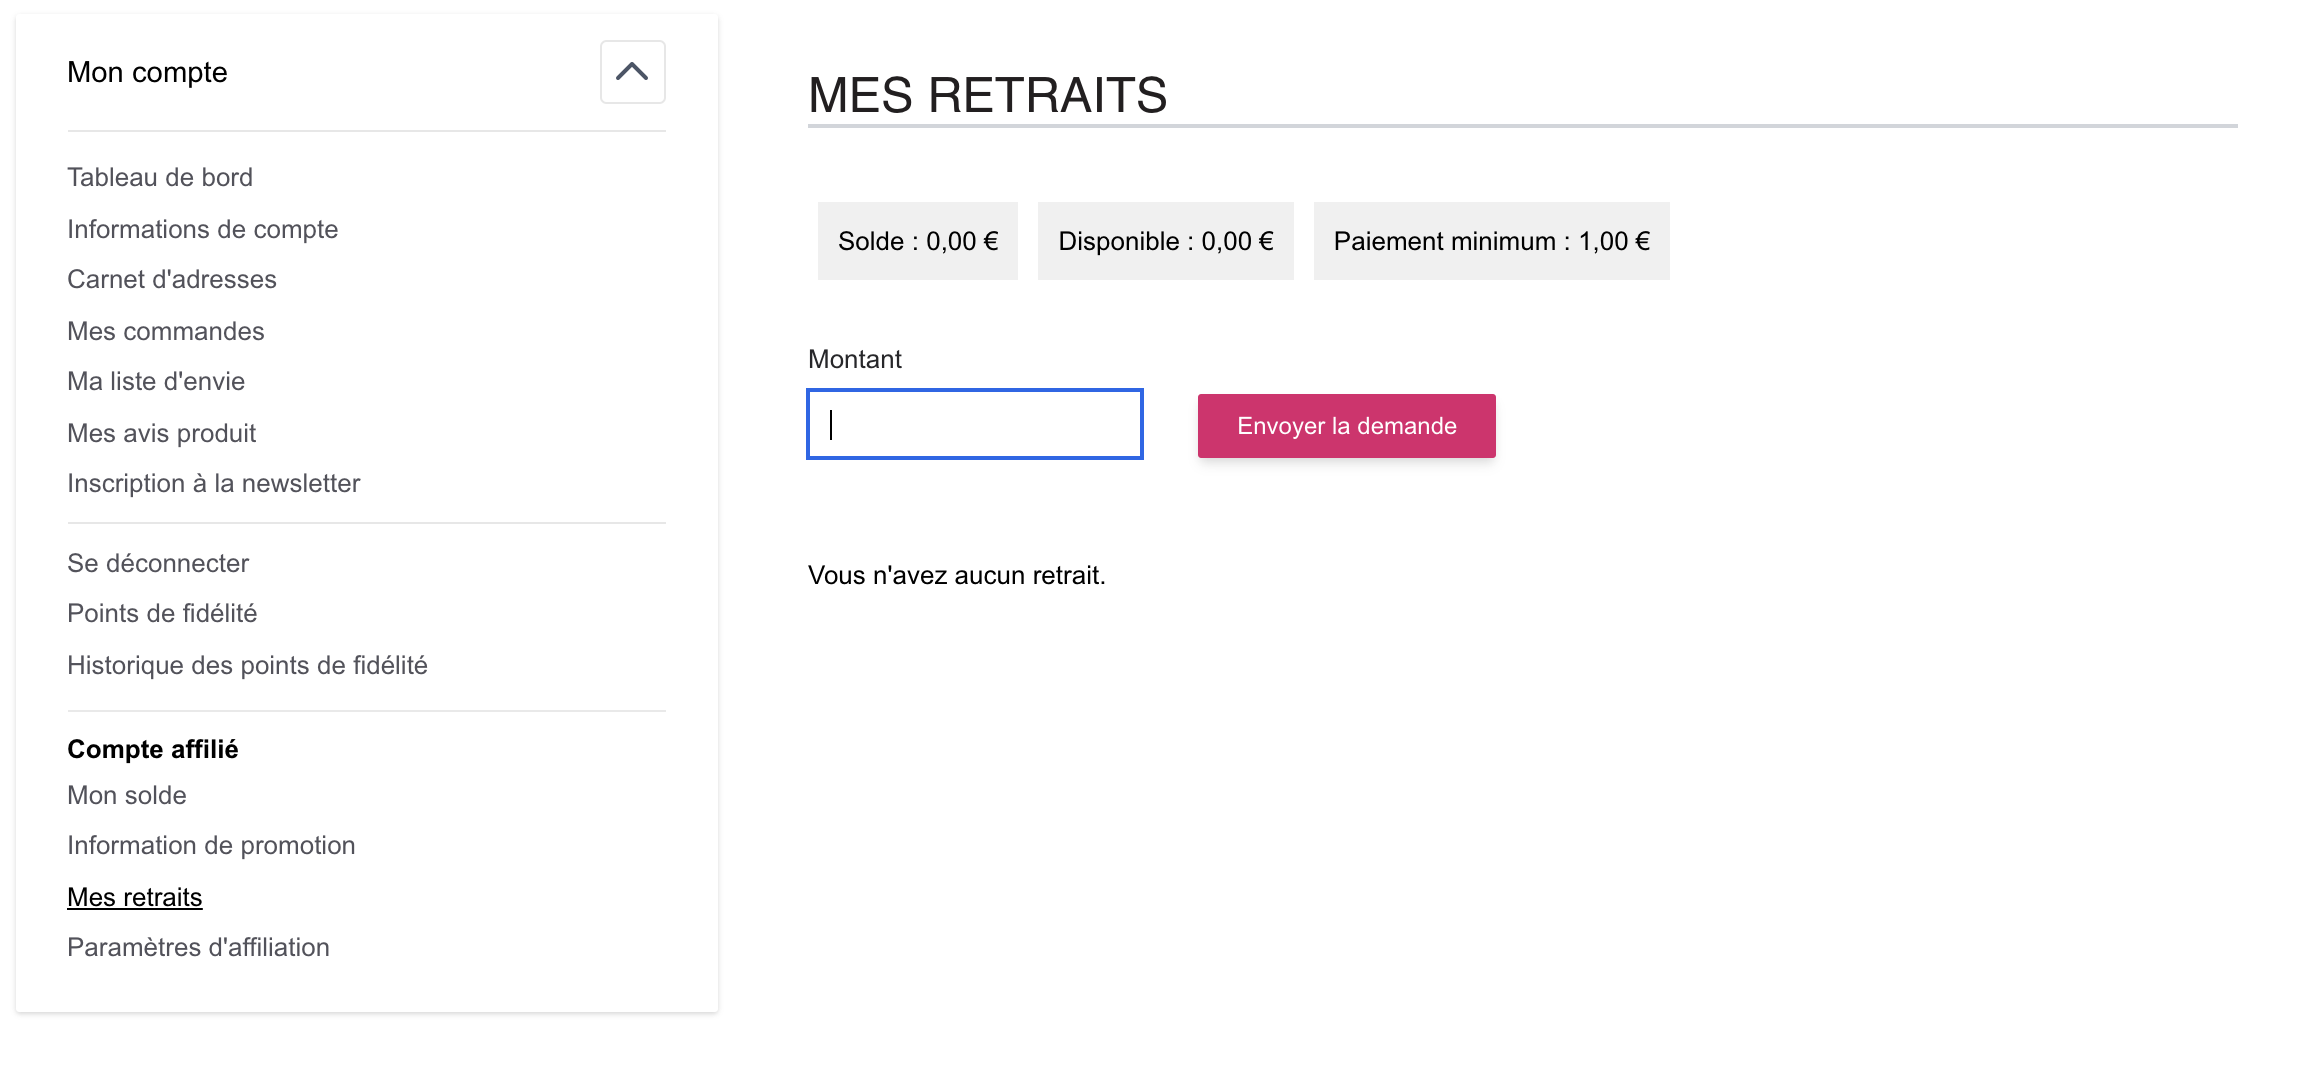Open Carnet d'adresses page
The image size is (2302, 1068).
(172, 279)
